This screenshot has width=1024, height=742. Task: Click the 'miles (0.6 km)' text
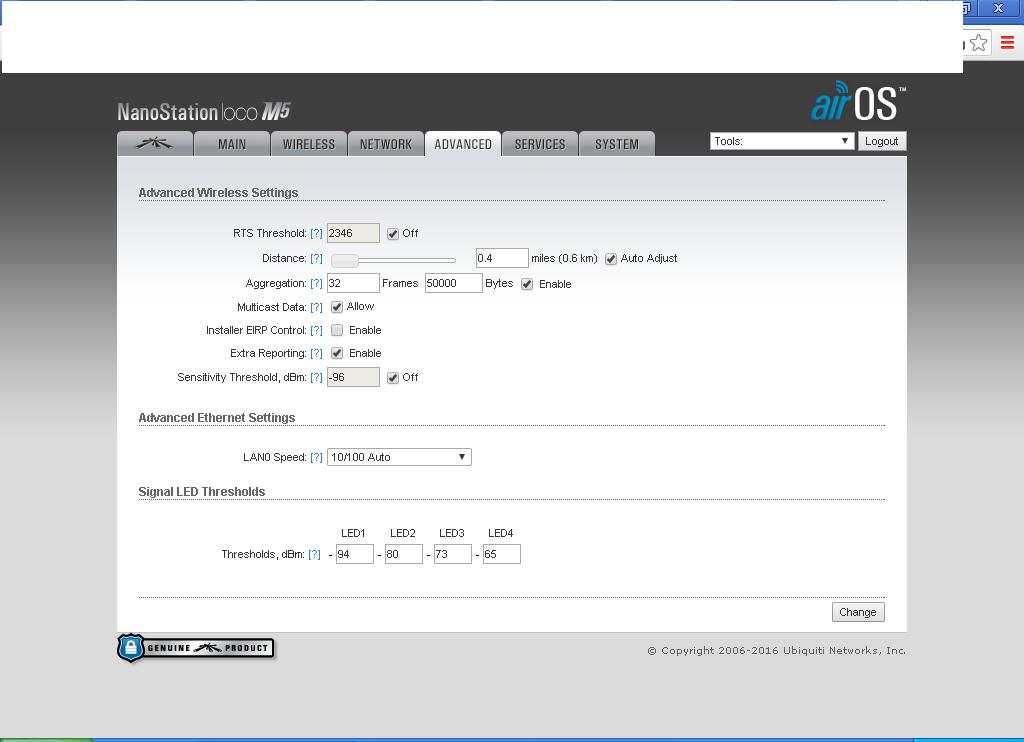click(x=564, y=258)
